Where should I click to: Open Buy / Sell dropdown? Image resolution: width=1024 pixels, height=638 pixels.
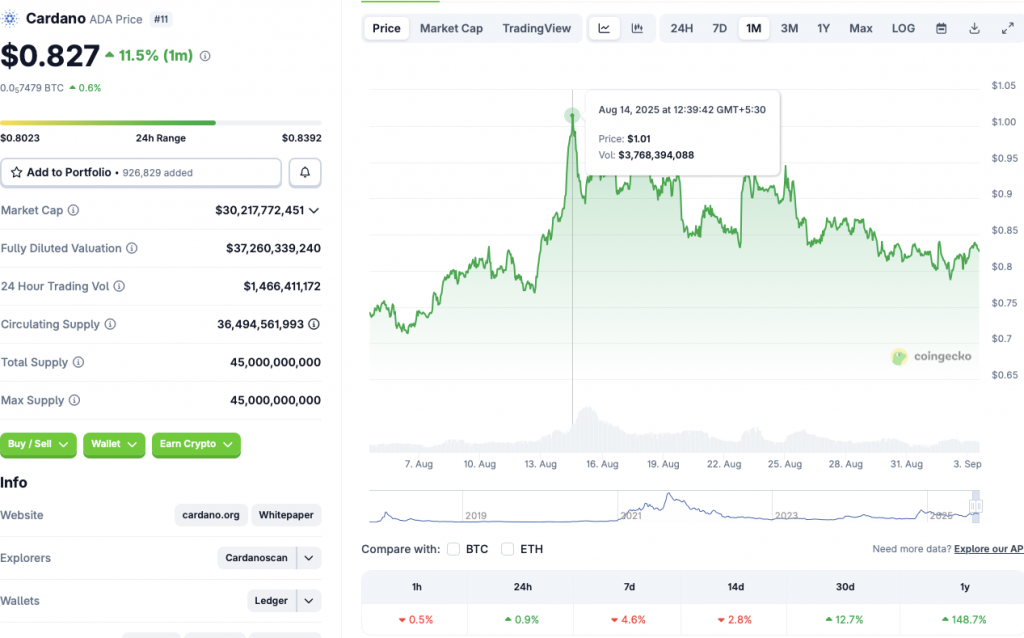38,444
